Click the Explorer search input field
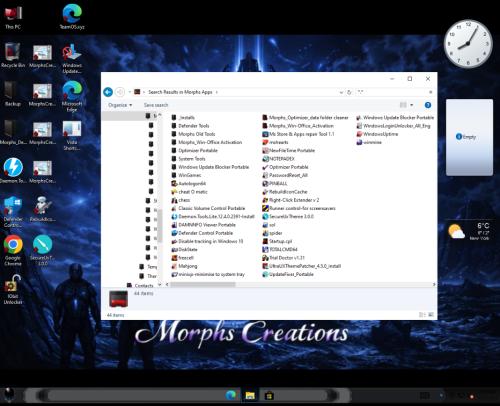Screen dimensions: 500x406 (x=392, y=92)
